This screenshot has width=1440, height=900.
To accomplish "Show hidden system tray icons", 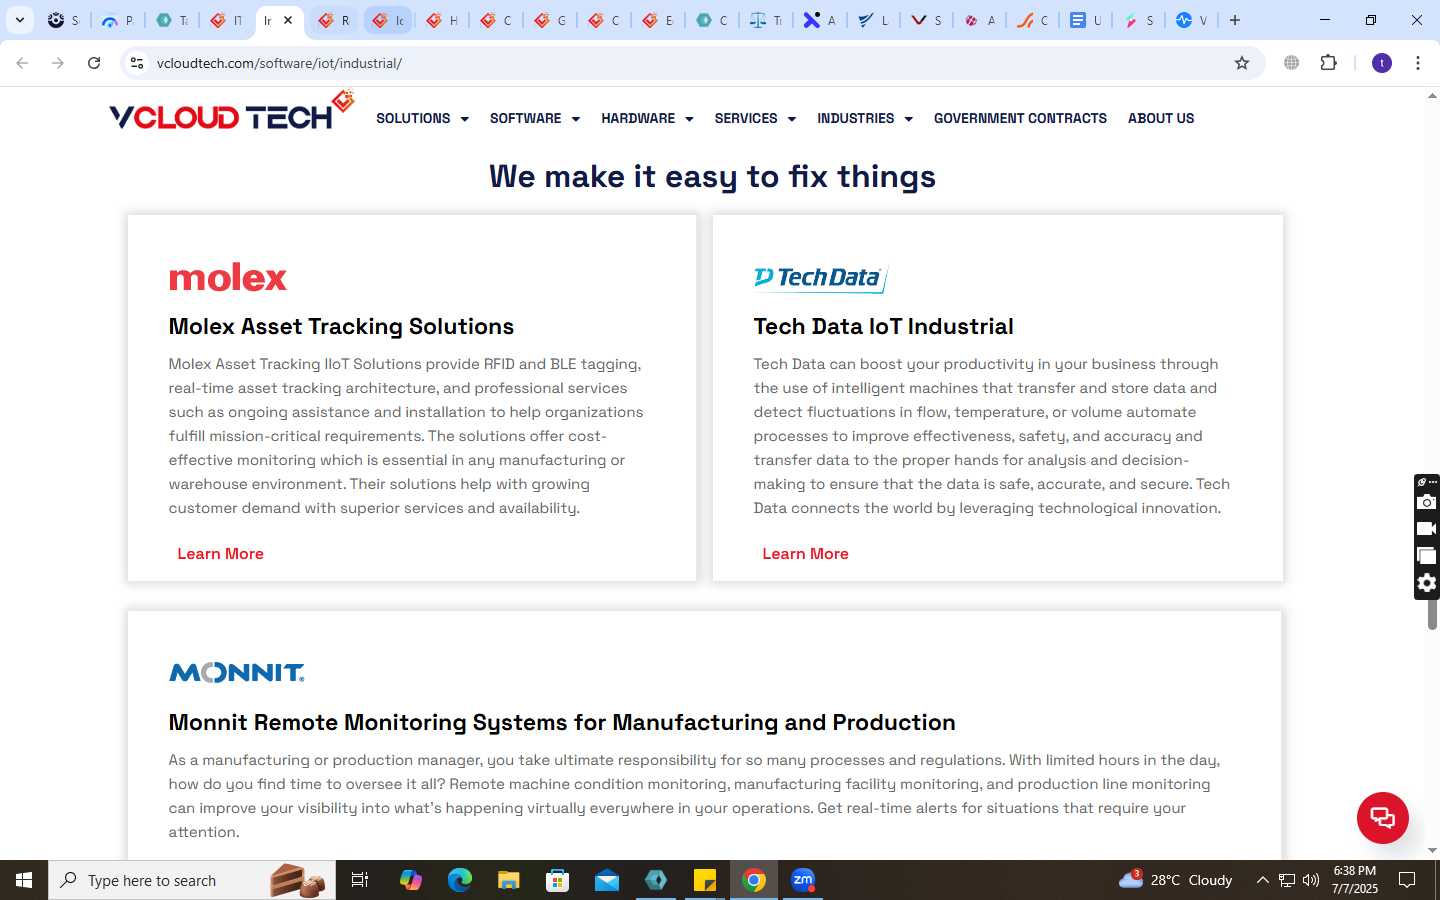I will pos(1262,880).
